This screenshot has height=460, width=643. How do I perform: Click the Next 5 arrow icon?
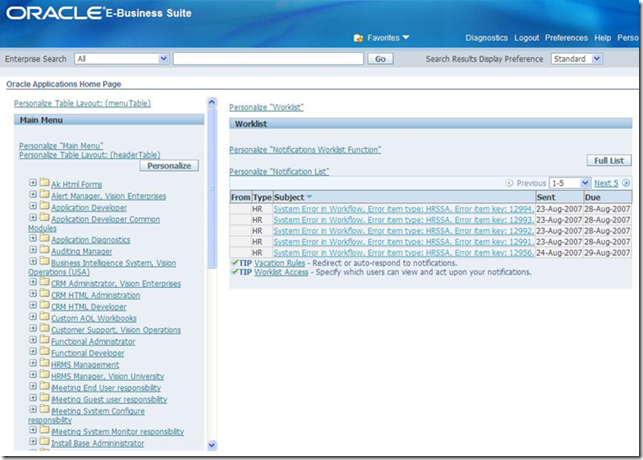point(626,183)
